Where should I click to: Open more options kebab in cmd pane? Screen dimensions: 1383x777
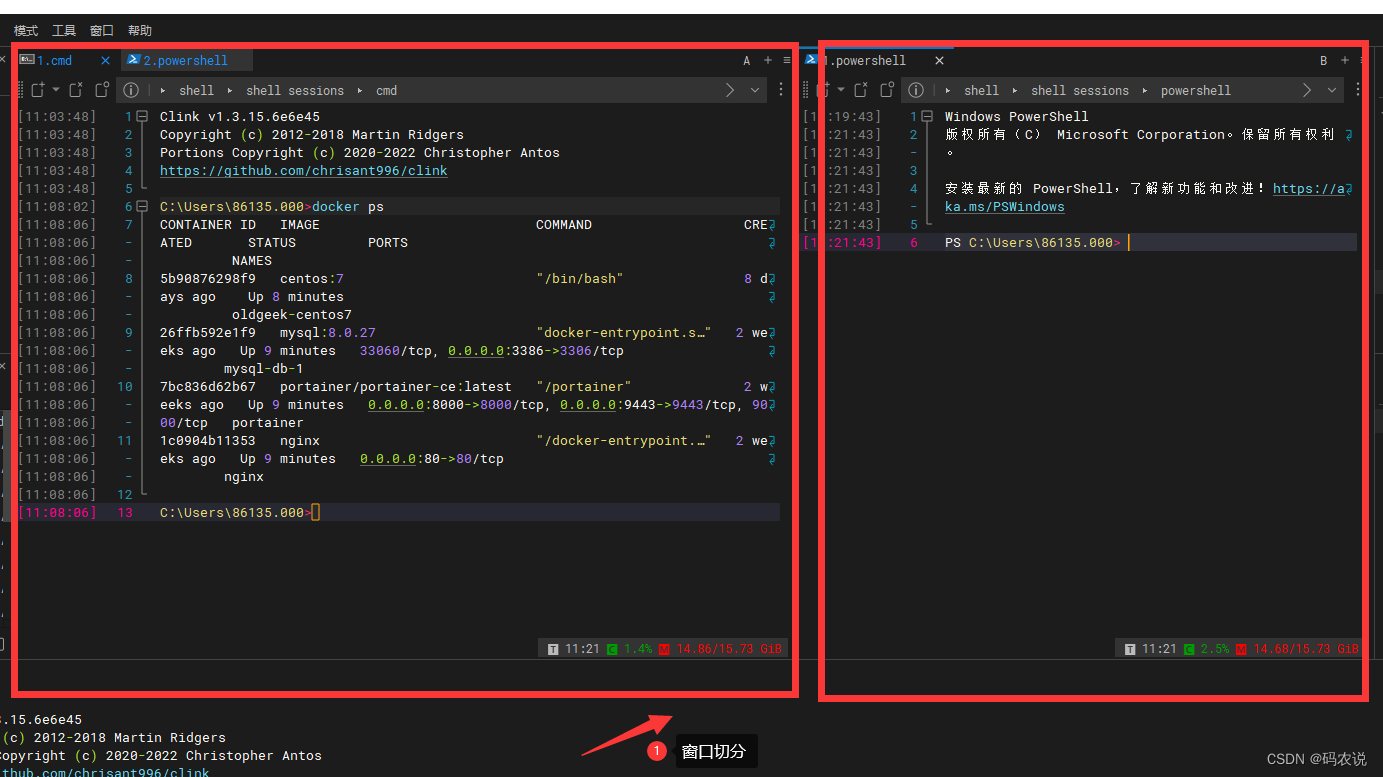tap(781, 90)
